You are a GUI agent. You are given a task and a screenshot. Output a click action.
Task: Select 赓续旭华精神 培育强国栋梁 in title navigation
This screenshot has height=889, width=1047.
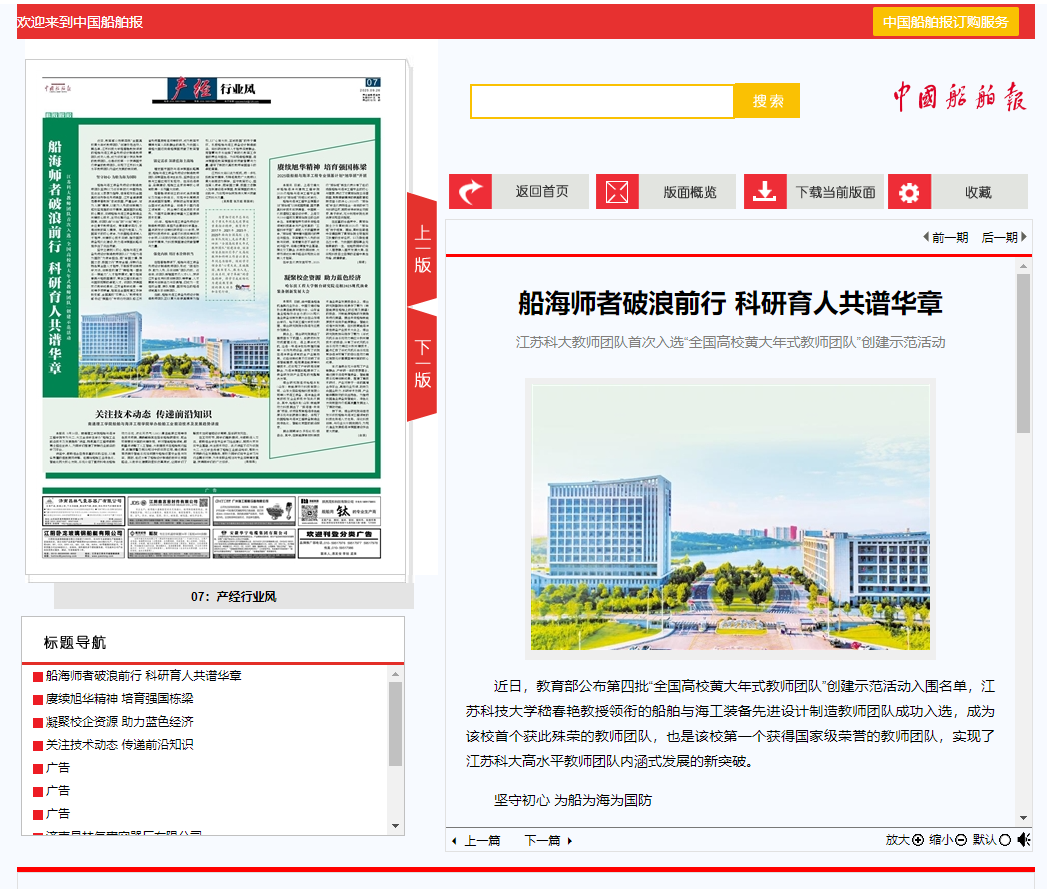(x=119, y=699)
